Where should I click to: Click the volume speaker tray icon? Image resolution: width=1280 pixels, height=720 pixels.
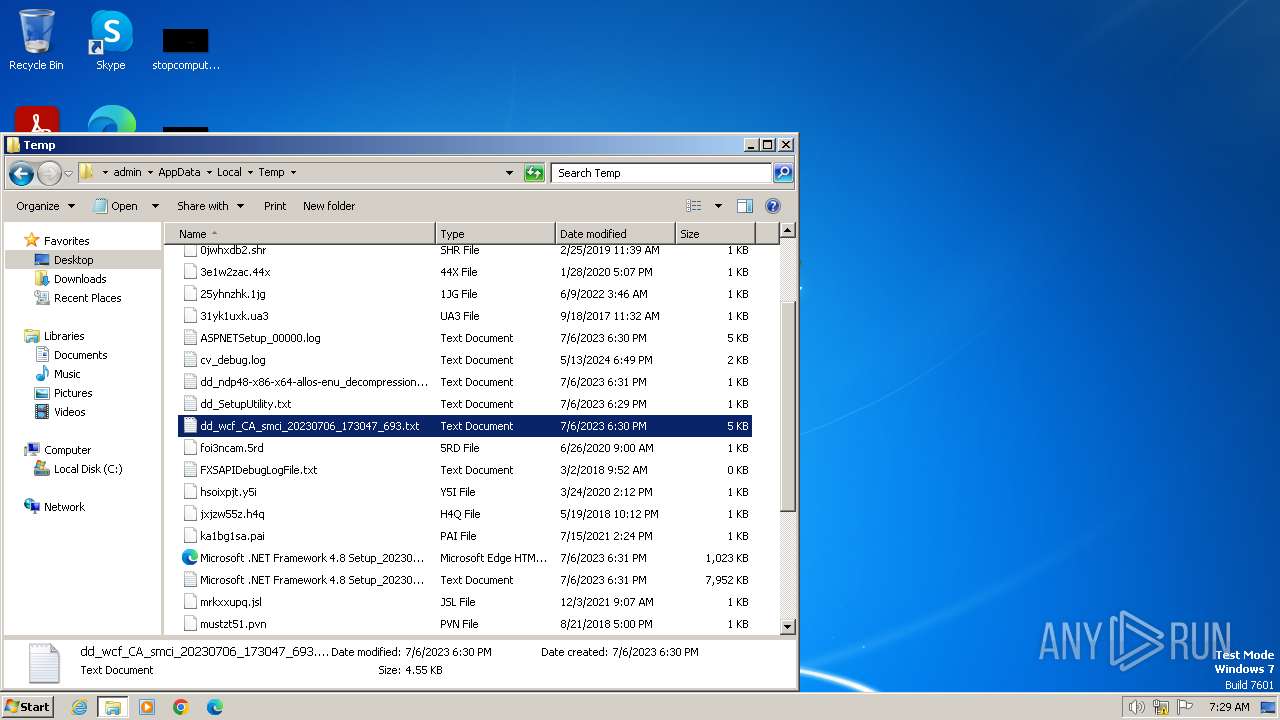click(x=1137, y=707)
